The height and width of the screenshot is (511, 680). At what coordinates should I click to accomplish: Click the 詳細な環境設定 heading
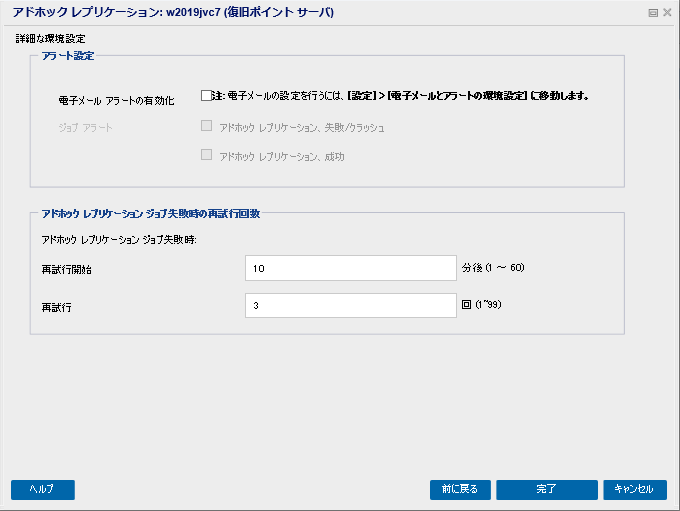point(50,39)
